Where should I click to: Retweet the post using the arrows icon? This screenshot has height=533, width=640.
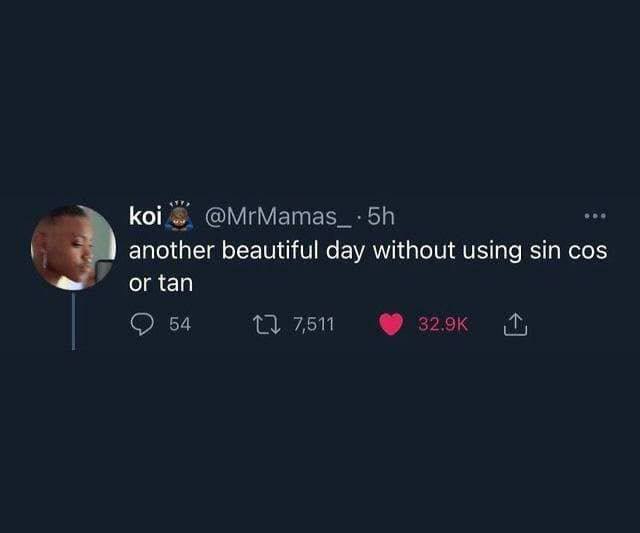click(267, 324)
